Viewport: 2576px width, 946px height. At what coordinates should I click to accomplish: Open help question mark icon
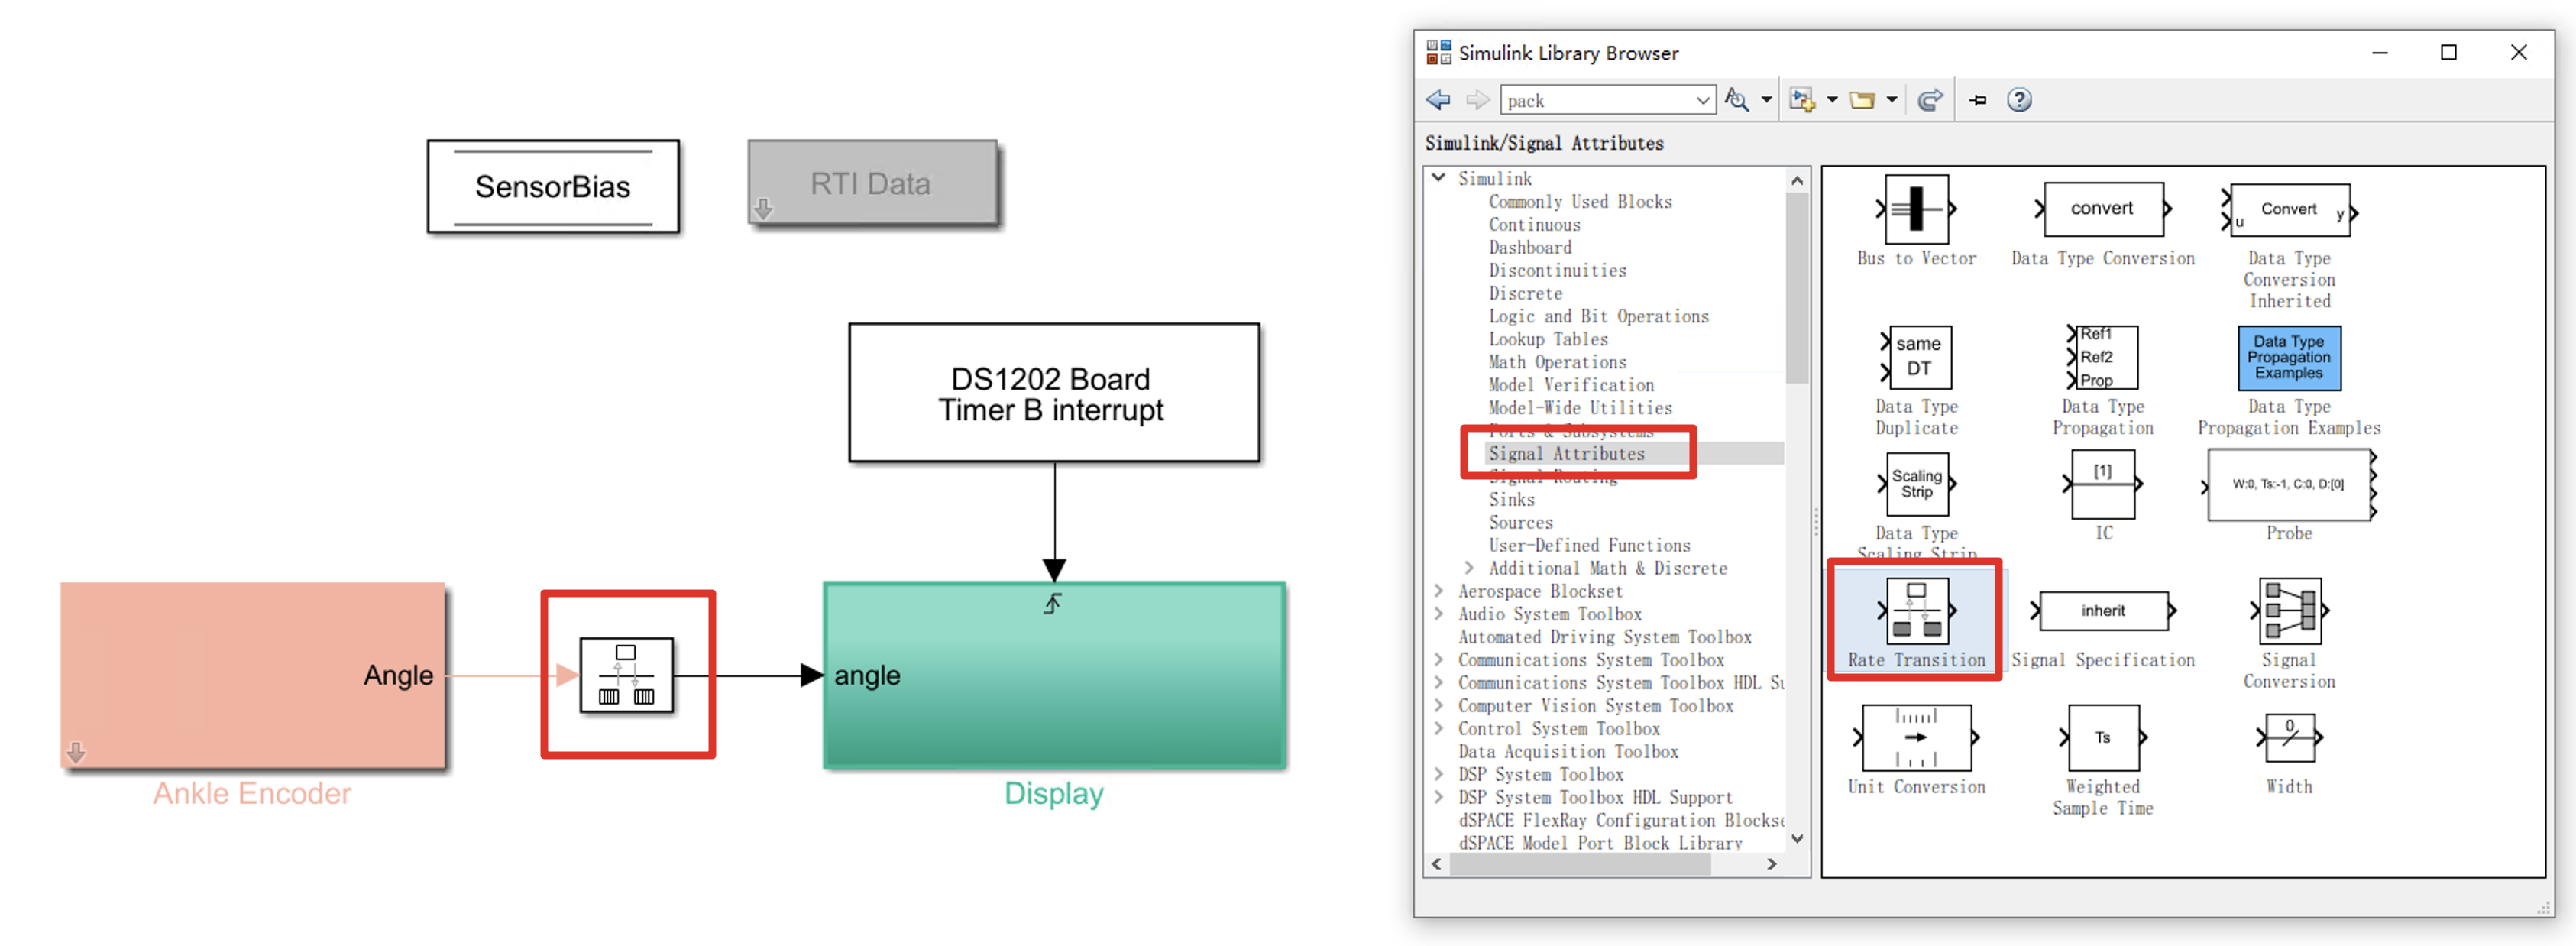coord(2019,100)
